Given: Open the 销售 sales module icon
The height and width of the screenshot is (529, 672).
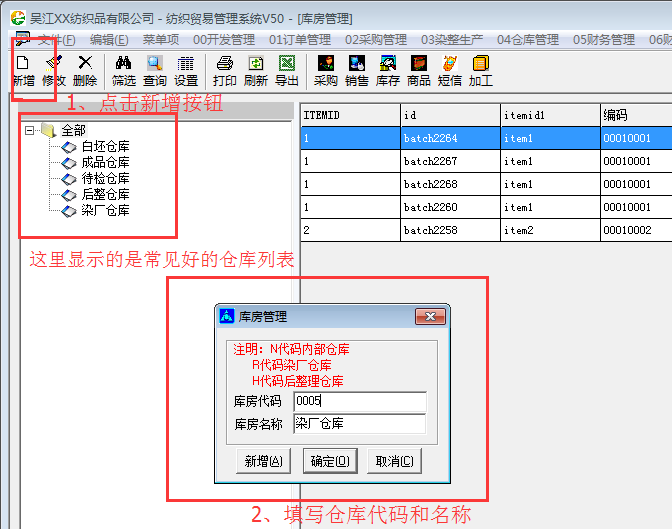Looking at the screenshot, I should point(357,63).
